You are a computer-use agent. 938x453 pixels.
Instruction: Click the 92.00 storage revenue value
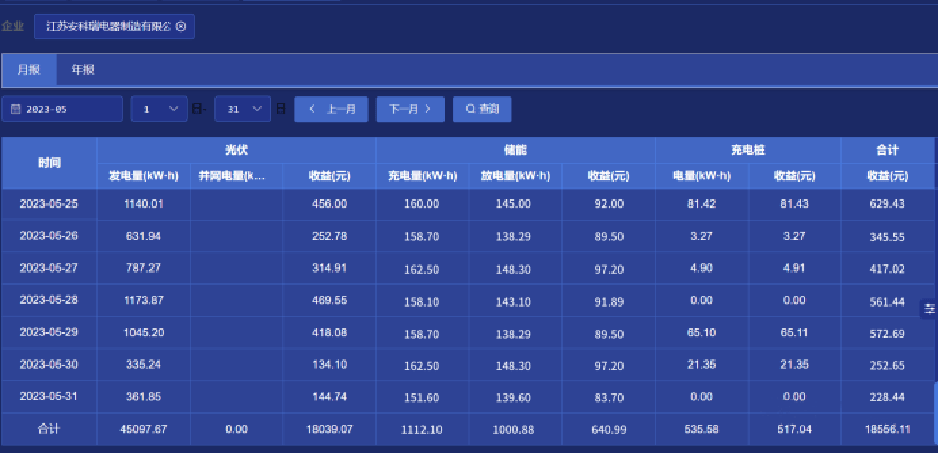point(609,204)
